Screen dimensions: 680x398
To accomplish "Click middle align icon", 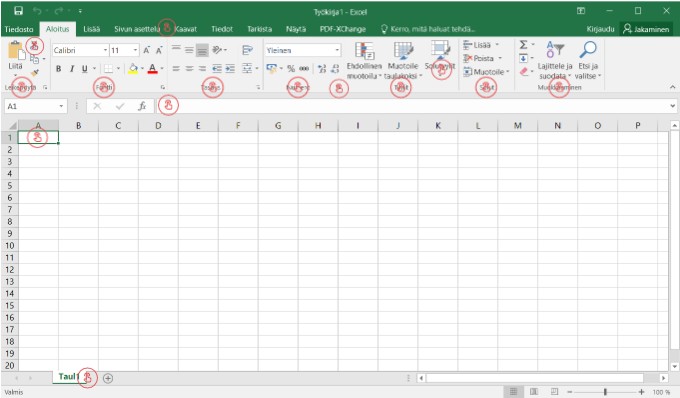I will pos(189,50).
